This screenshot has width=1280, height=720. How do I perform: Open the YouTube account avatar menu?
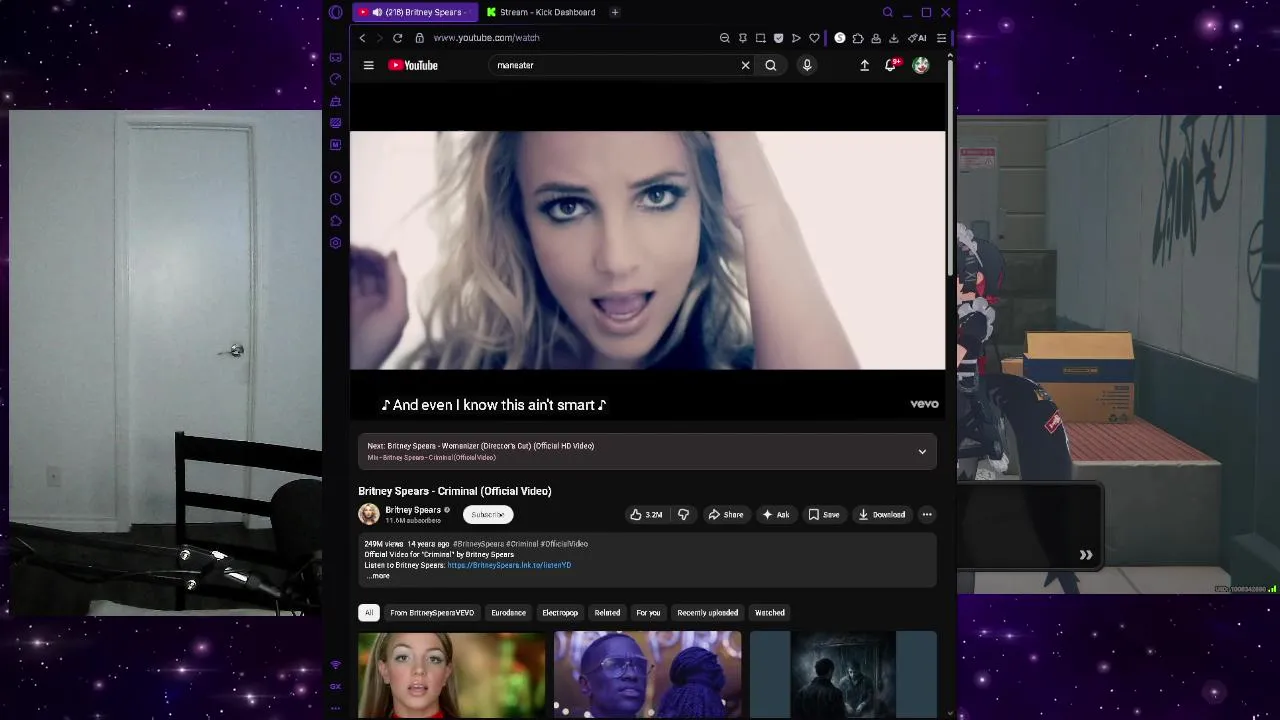click(921, 65)
